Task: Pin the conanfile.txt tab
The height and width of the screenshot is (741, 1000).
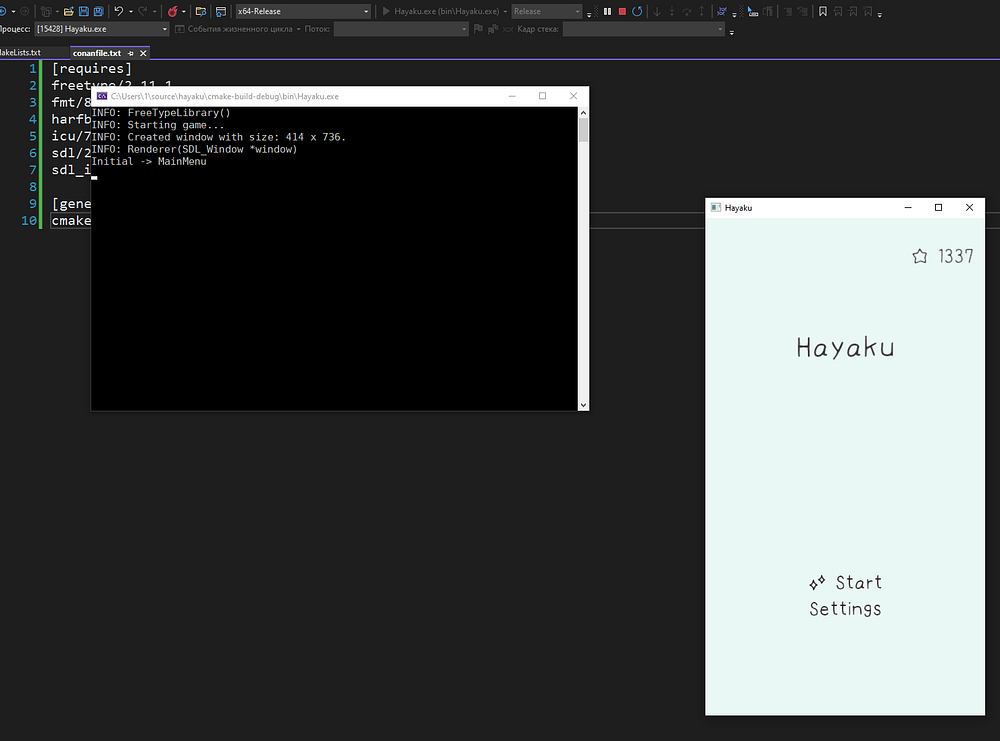Action: (x=131, y=52)
